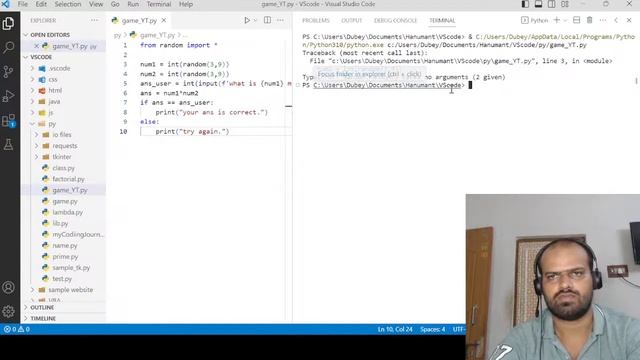Toggle secondary sidebar layout icon

pos(551,4)
